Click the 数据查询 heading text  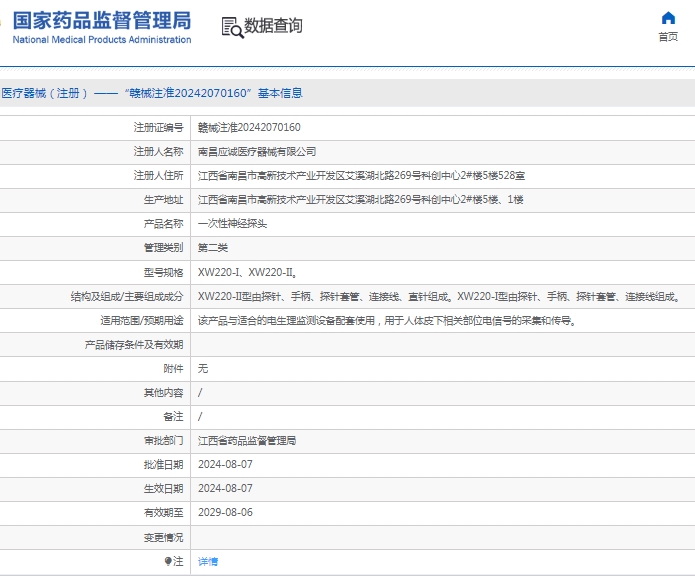(273, 26)
